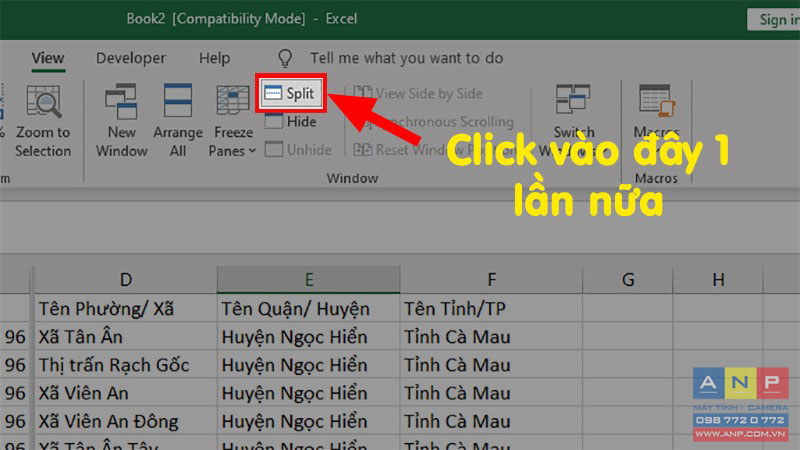Click the Sign in button
The height and width of the screenshot is (450, 800).
click(x=773, y=20)
